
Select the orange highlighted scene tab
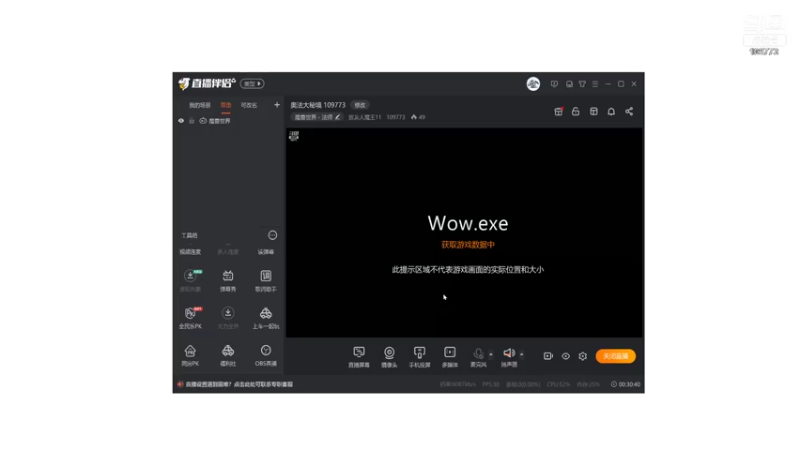tap(226, 105)
